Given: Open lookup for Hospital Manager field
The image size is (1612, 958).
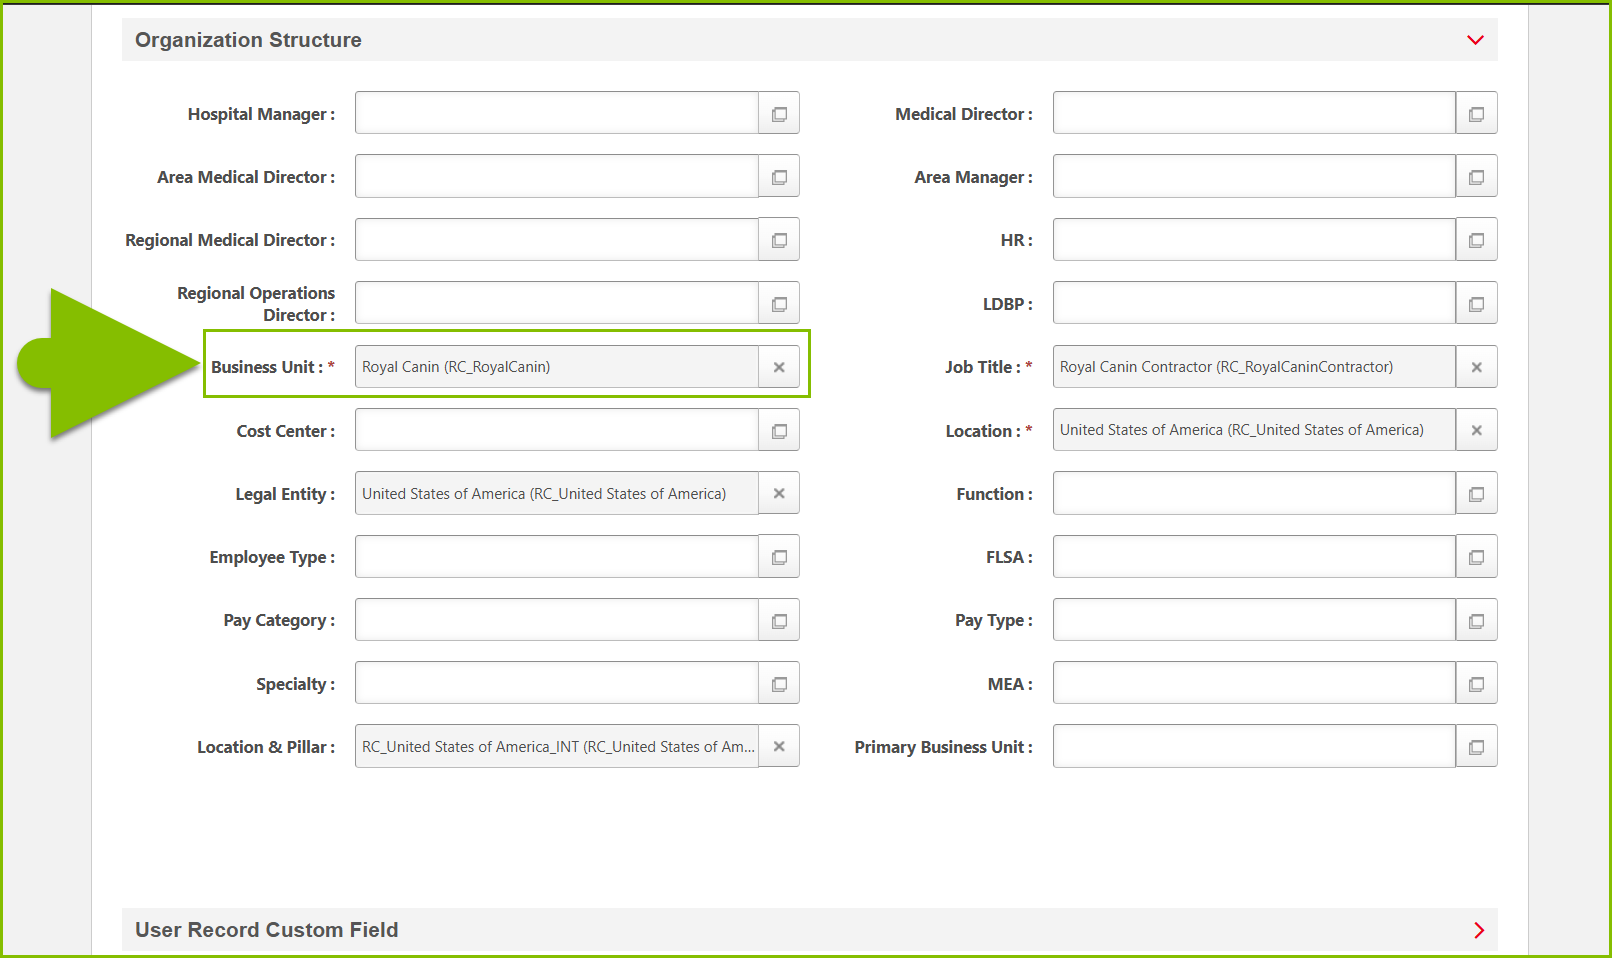Looking at the screenshot, I should 779,114.
